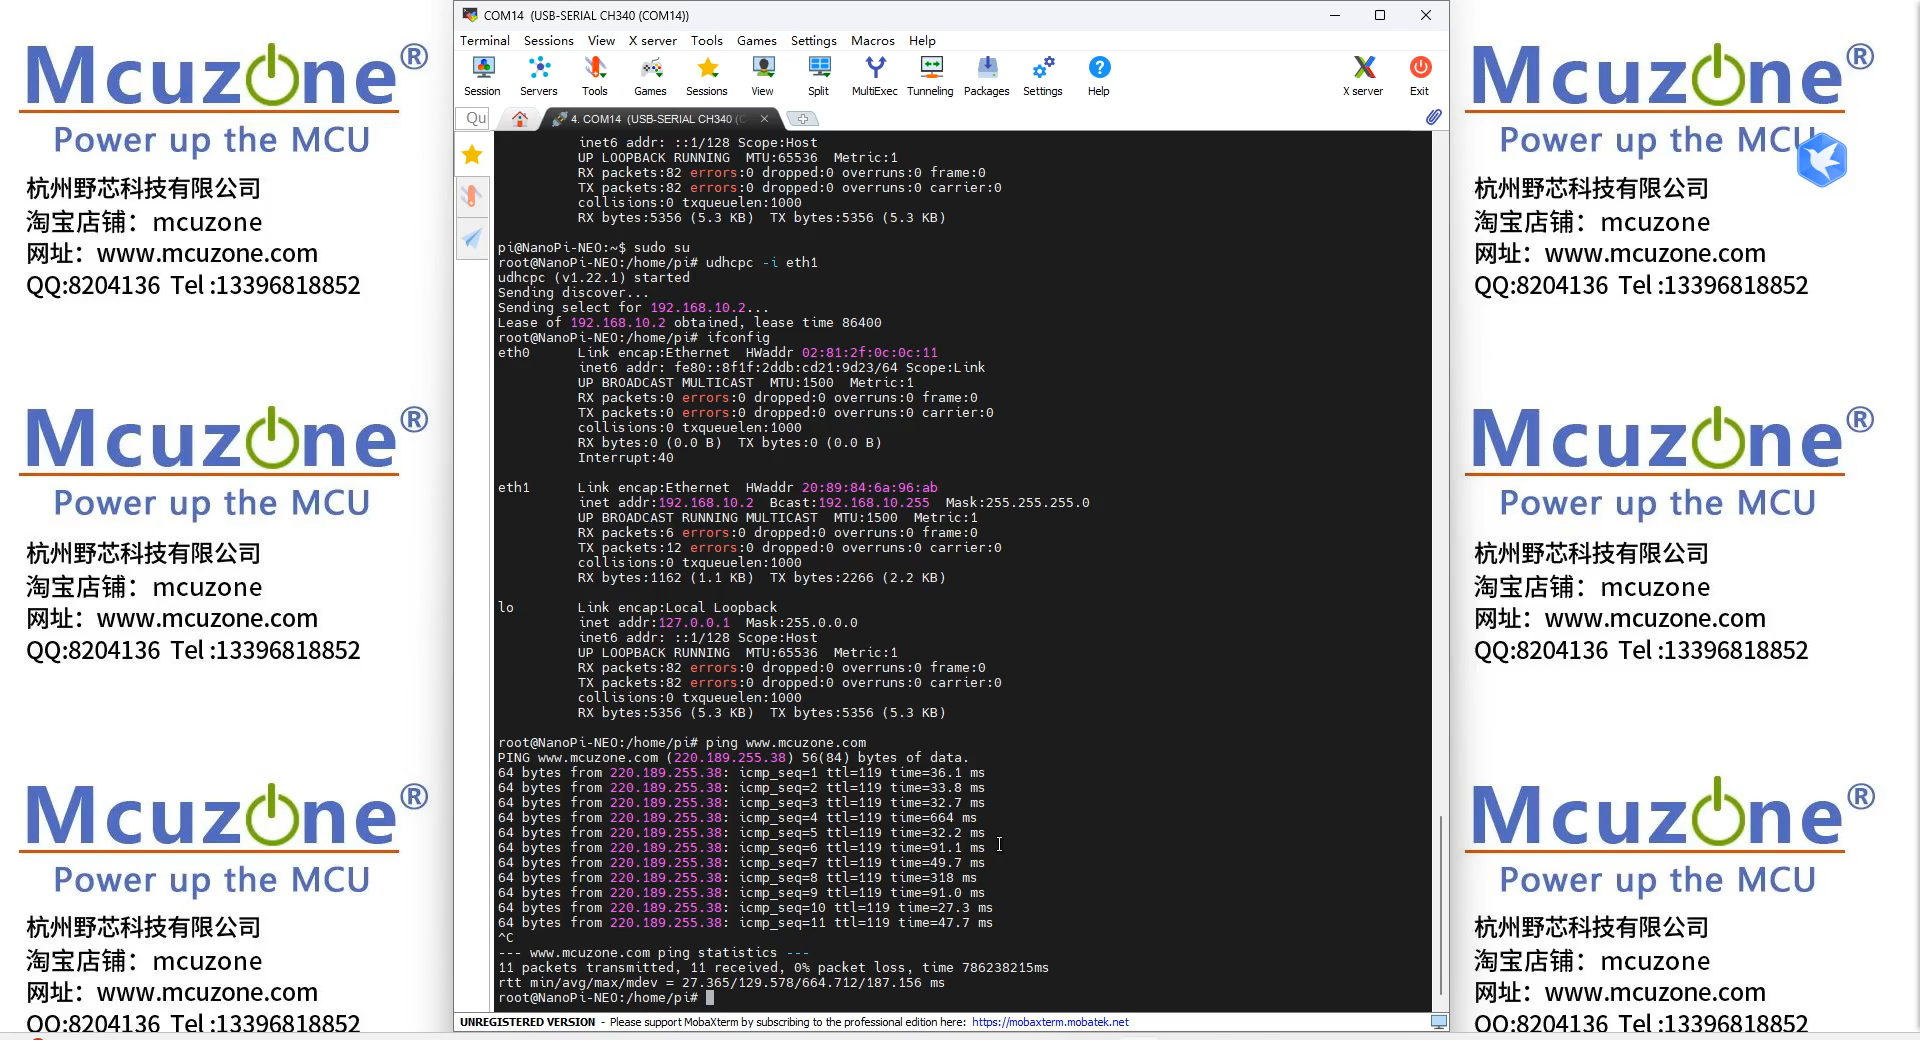
Task: Click the terminal vertical scrollbar
Action: tap(1441, 905)
